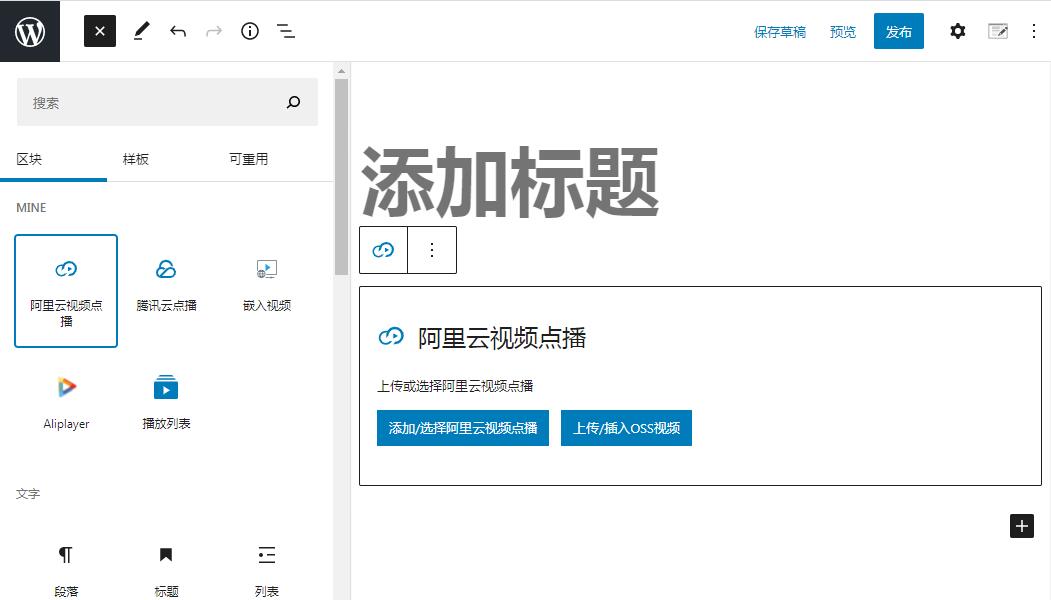Click the scrollbar up arrow
The width and height of the screenshot is (1051, 600).
(341, 70)
